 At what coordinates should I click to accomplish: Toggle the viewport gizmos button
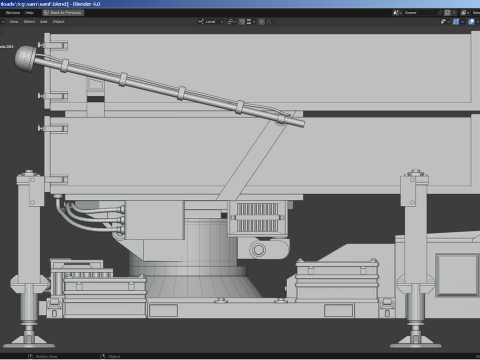point(456,22)
